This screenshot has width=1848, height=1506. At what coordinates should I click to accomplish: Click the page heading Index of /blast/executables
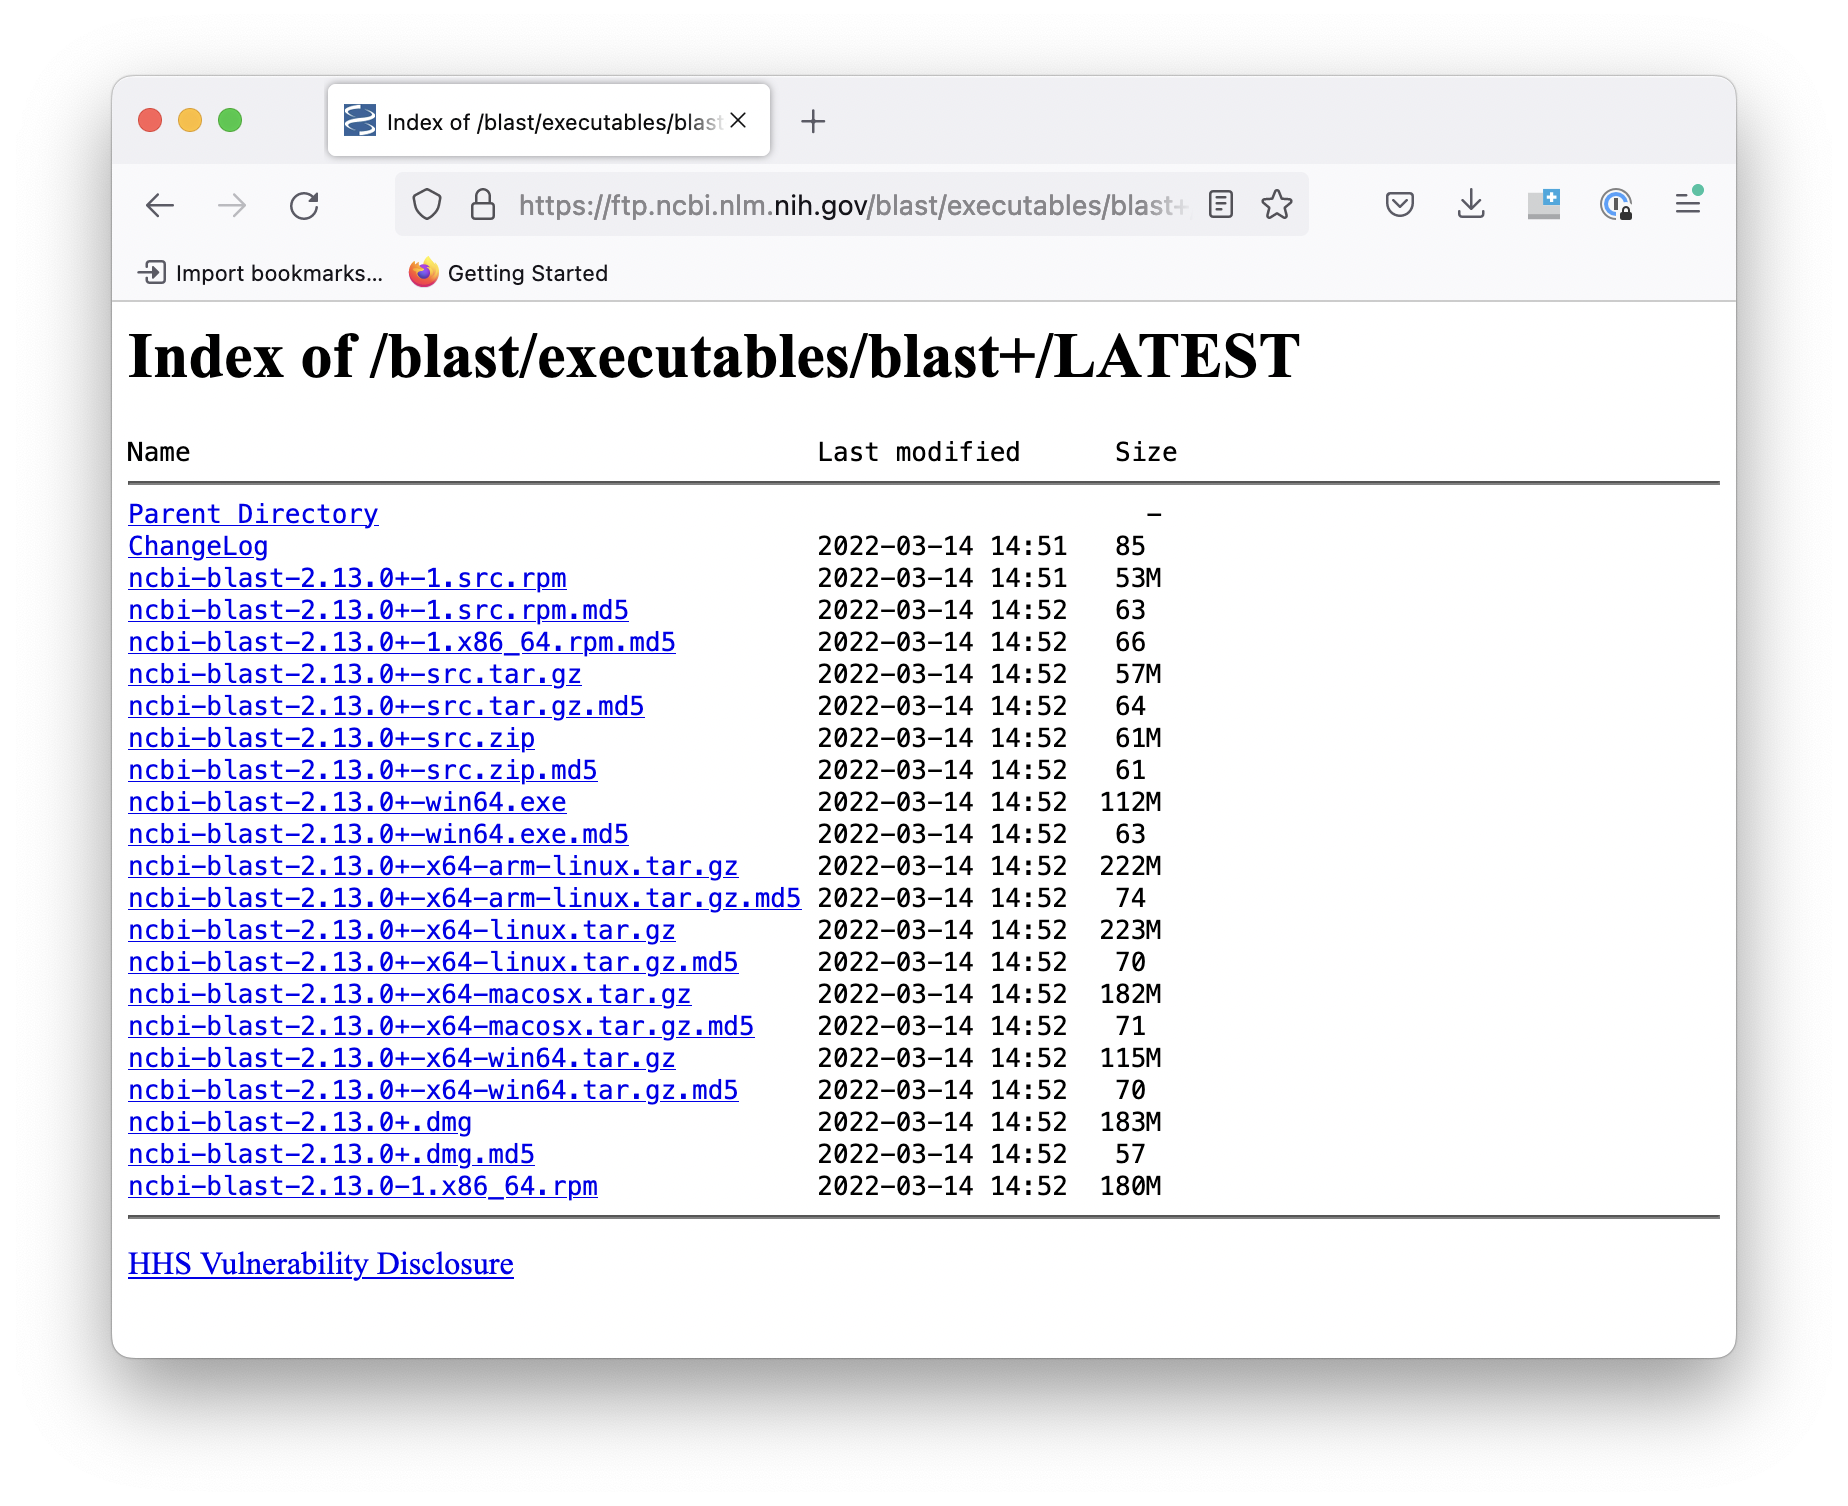click(x=714, y=356)
